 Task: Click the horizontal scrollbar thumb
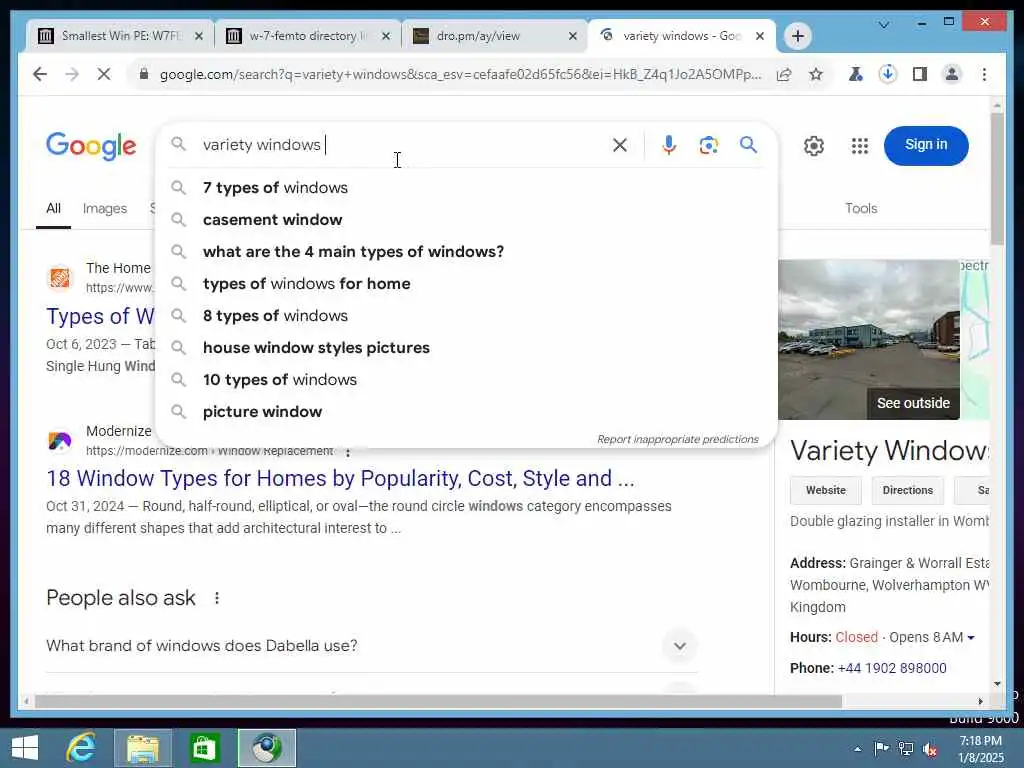[x=438, y=701]
